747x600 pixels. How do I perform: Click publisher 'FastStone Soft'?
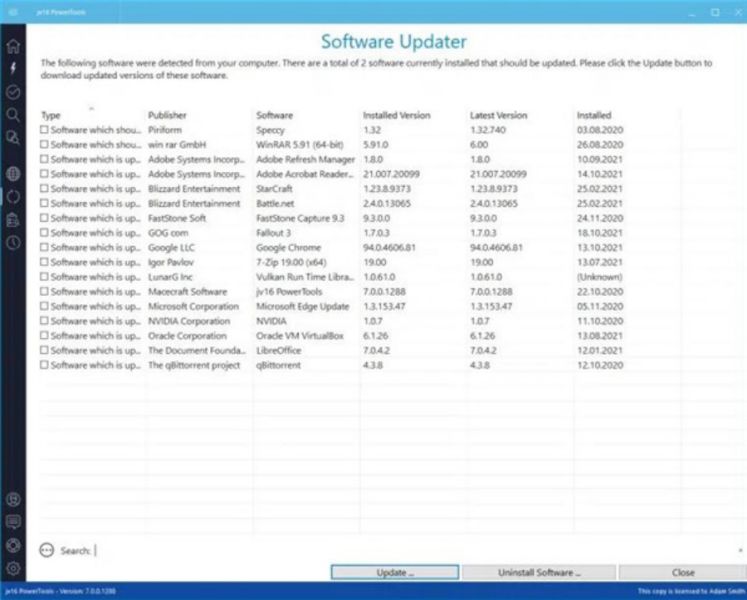pos(177,218)
